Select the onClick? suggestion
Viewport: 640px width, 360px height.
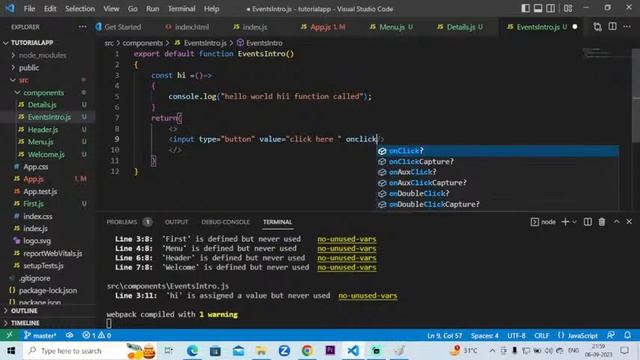[497, 151]
